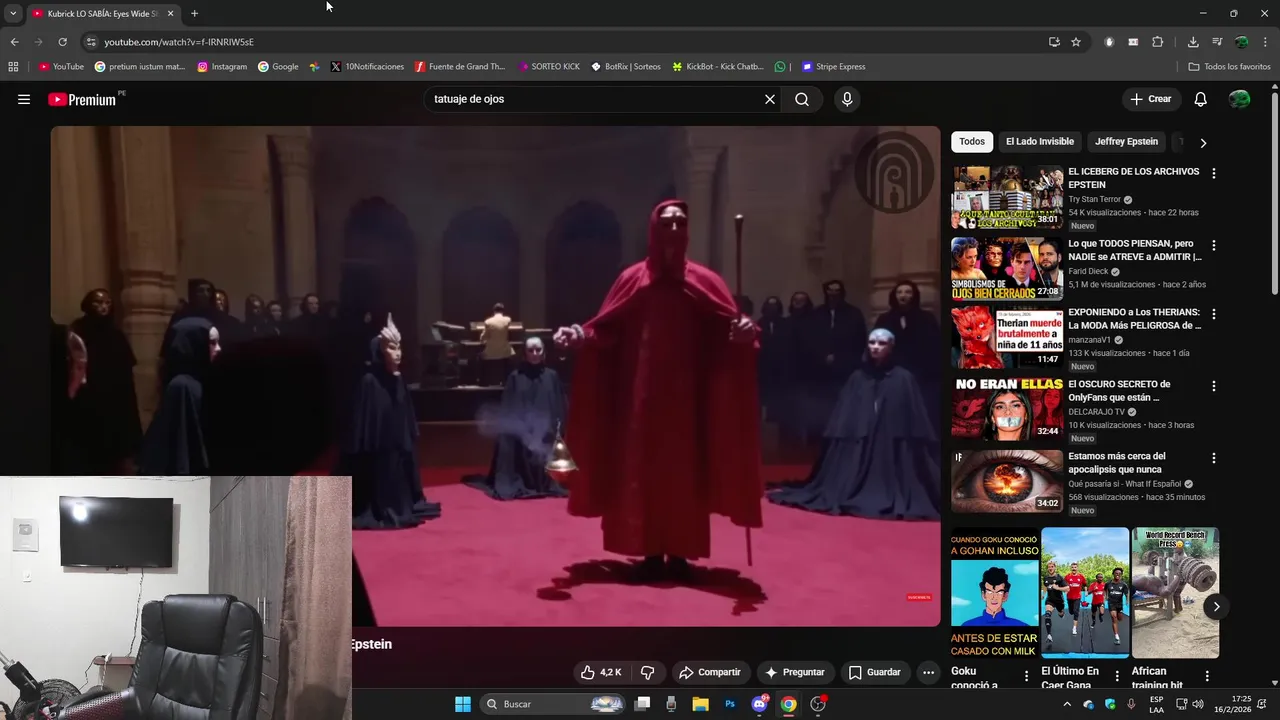The width and height of the screenshot is (1280, 720).
Task: Open the Stripe Express bookmark
Action: point(833,67)
